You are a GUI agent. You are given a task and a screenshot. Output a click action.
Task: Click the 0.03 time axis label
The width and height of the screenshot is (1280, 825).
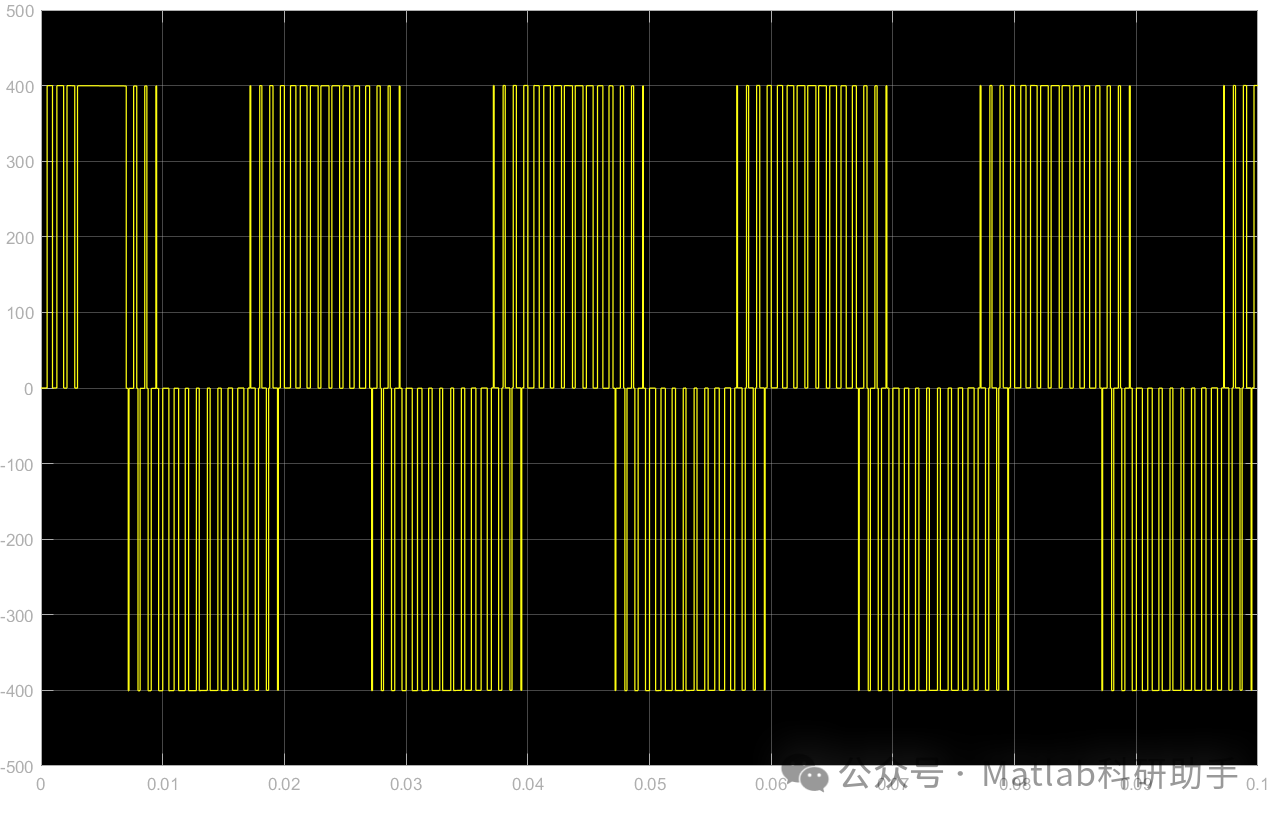[x=406, y=784]
